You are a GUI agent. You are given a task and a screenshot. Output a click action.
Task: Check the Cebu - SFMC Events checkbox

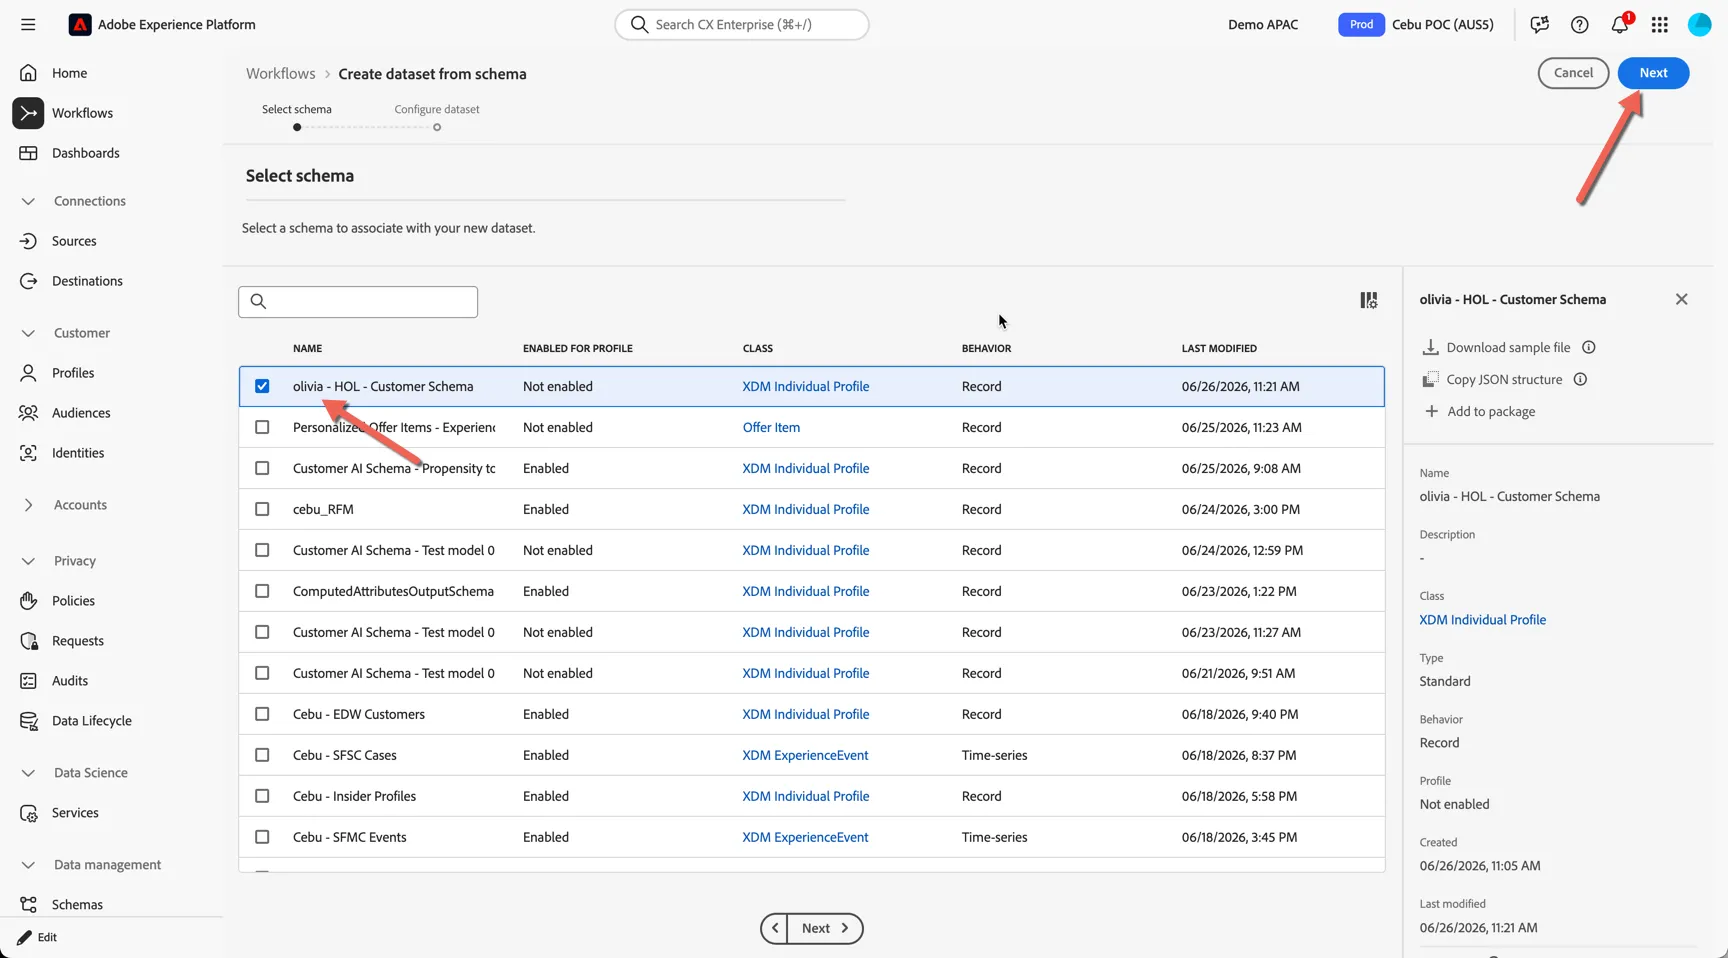coord(262,837)
